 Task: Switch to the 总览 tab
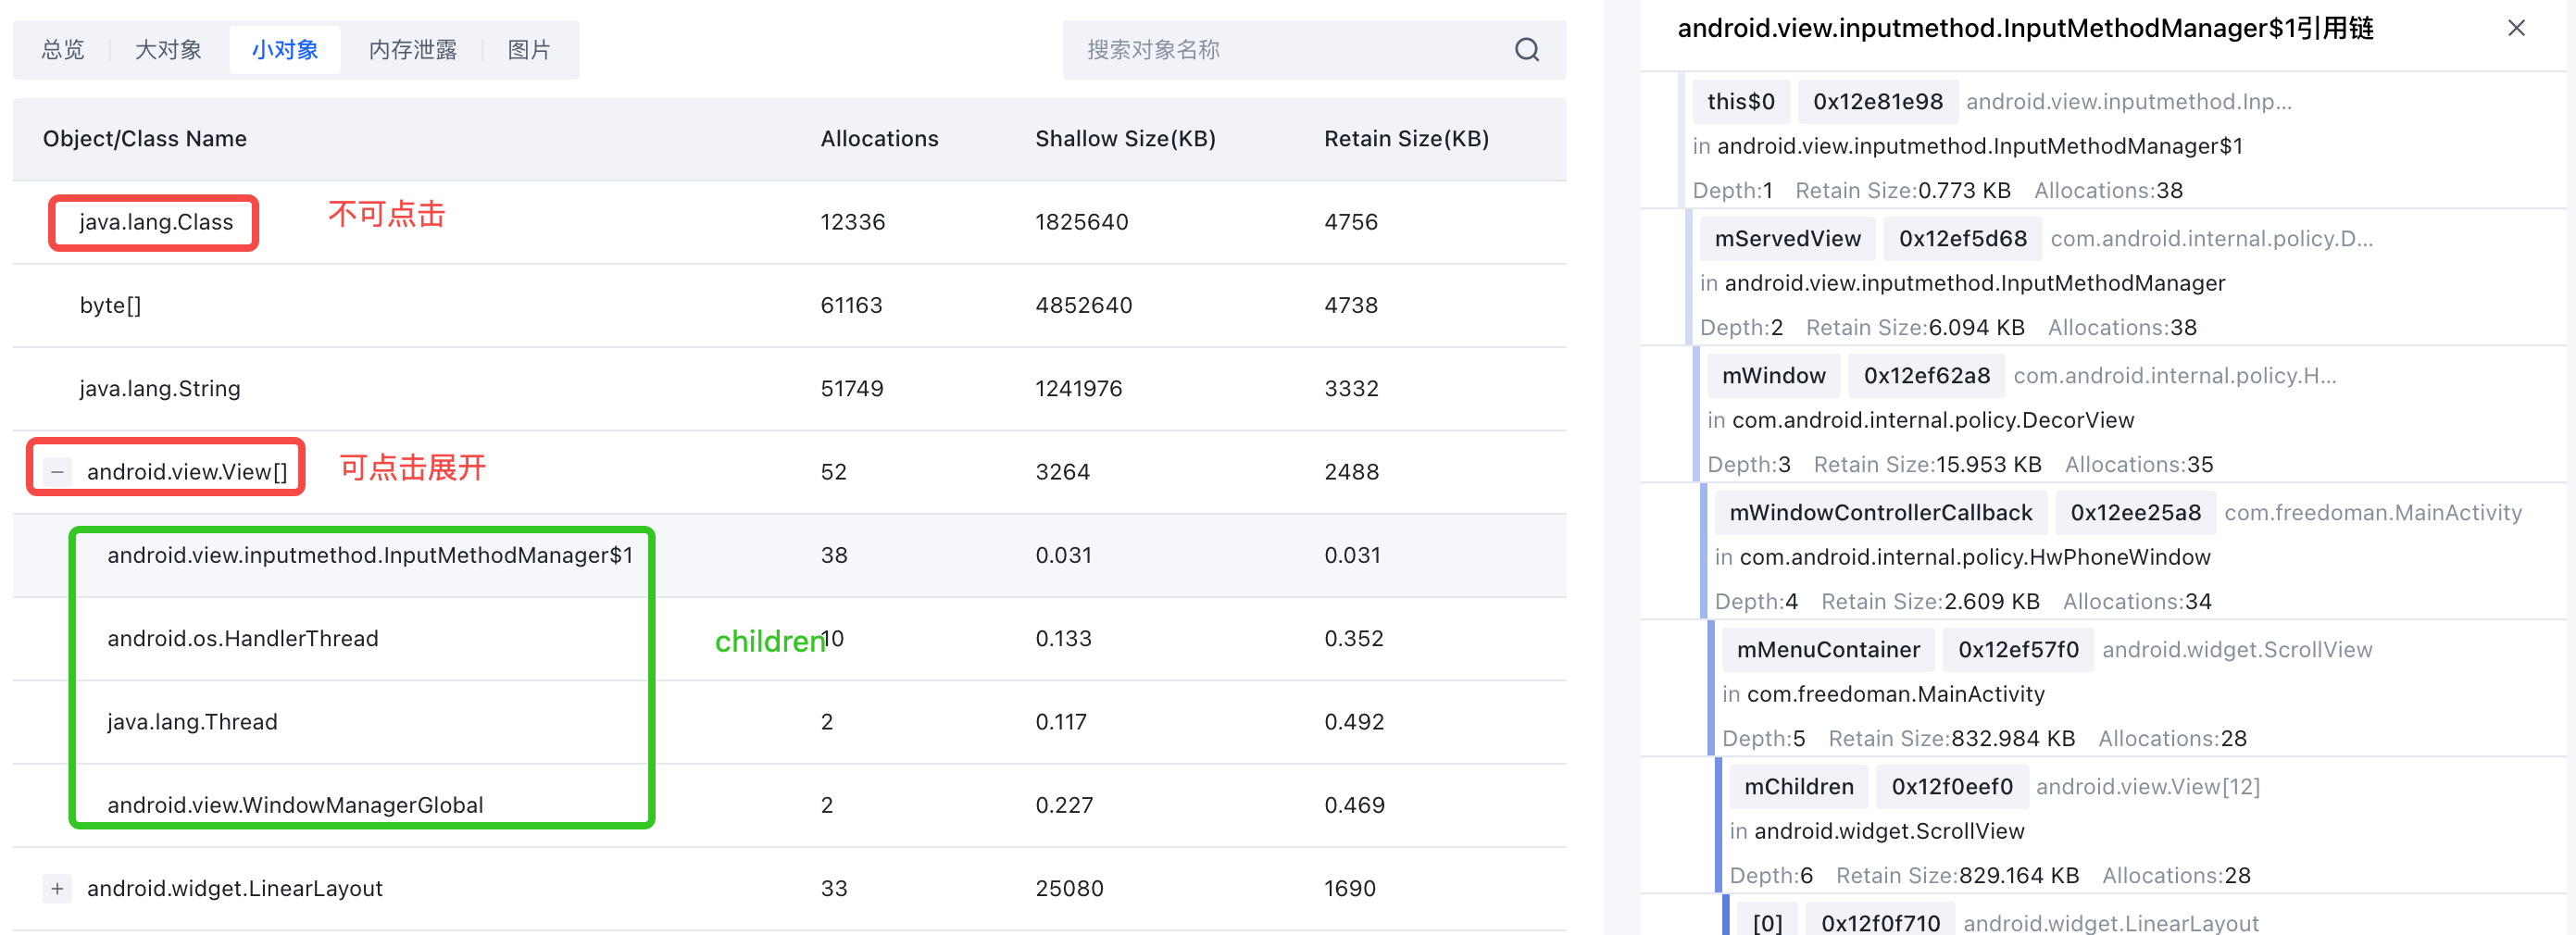click(63, 50)
